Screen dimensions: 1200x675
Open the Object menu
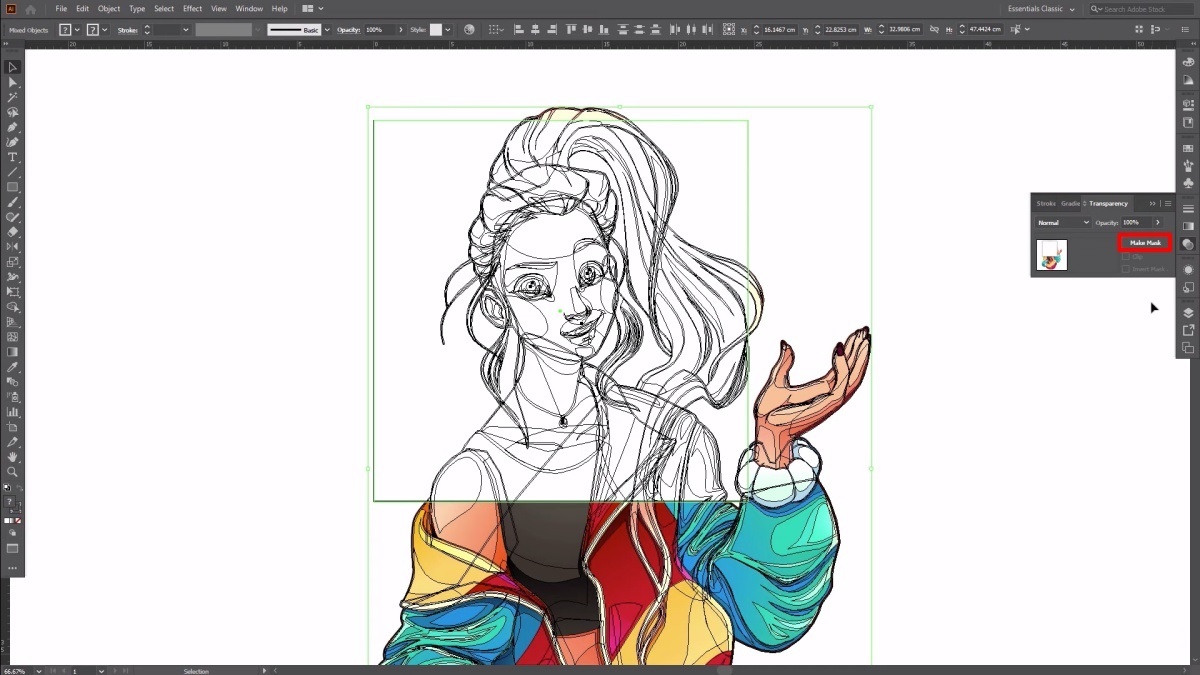(x=109, y=9)
